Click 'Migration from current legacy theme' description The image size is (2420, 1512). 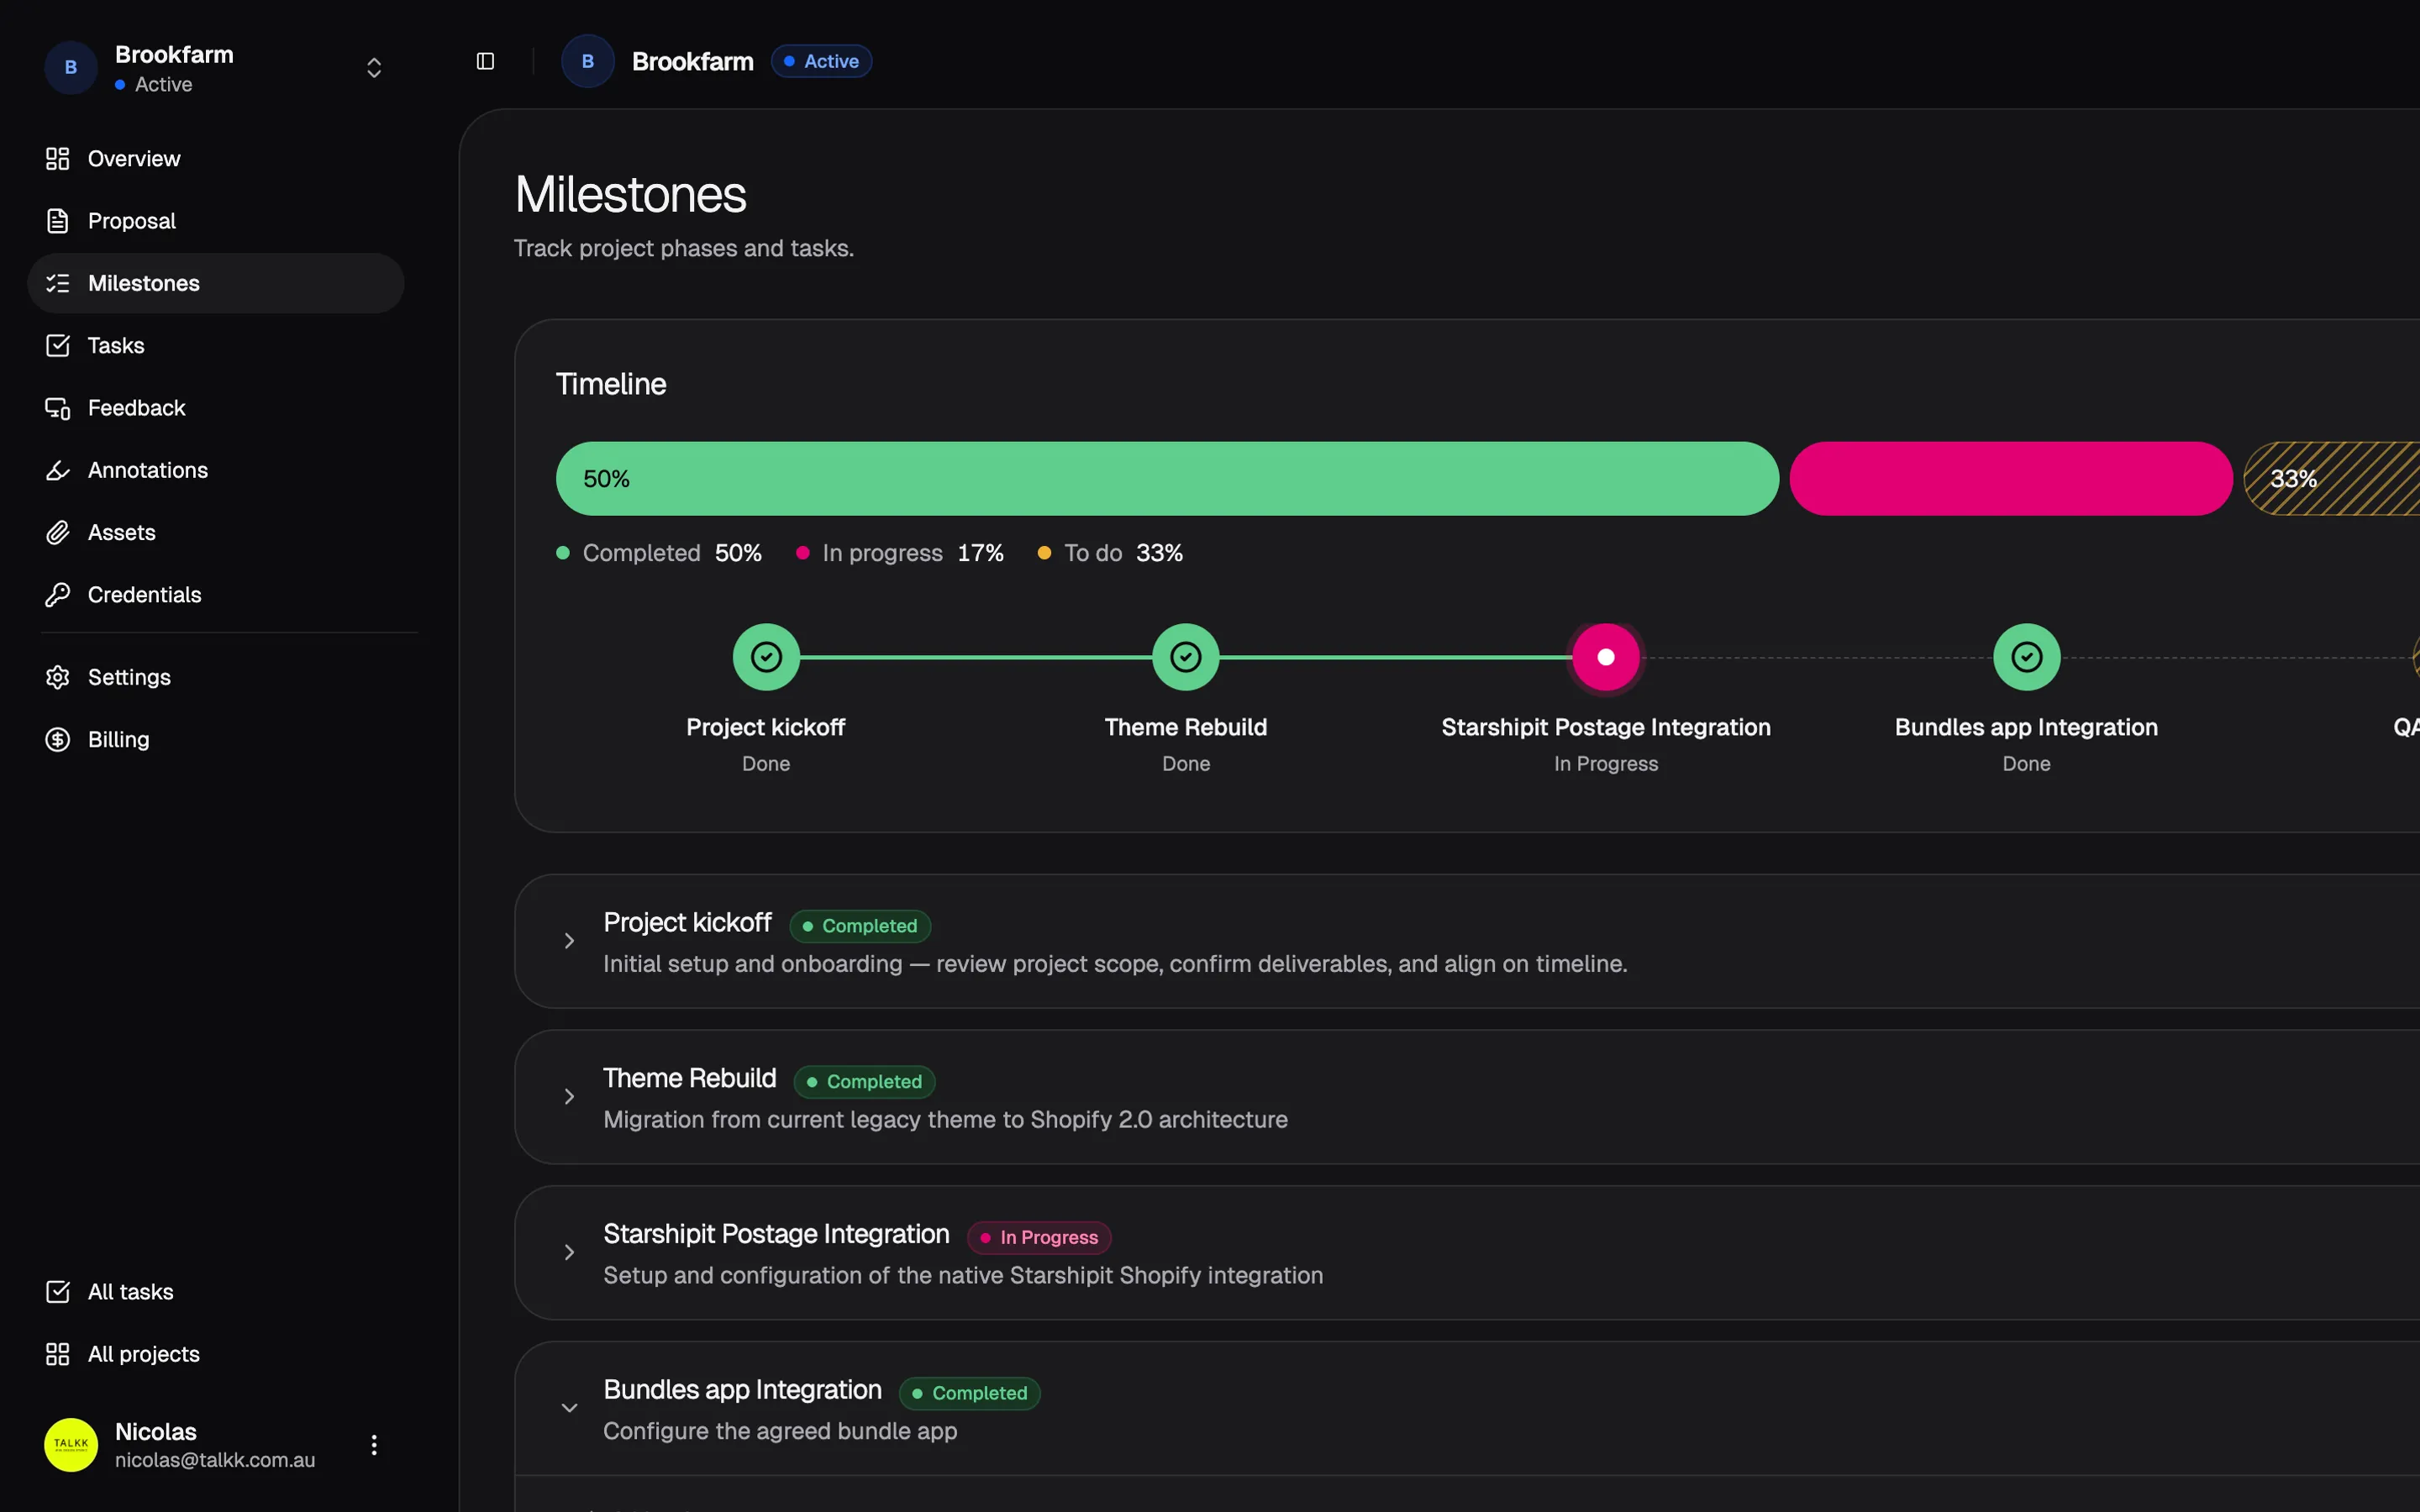pyautogui.click(x=945, y=1120)
